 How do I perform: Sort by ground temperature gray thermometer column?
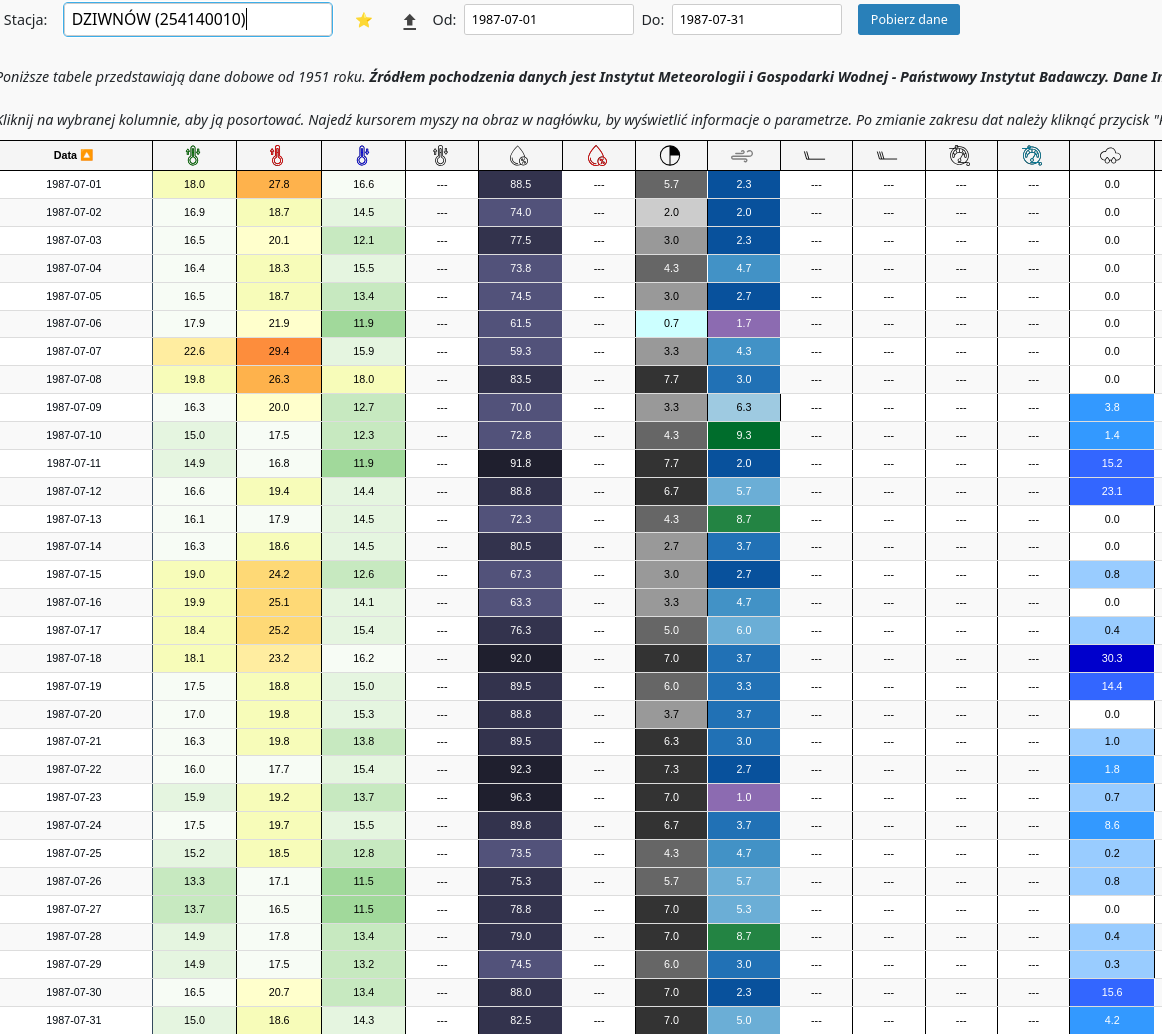click(441, 156)
